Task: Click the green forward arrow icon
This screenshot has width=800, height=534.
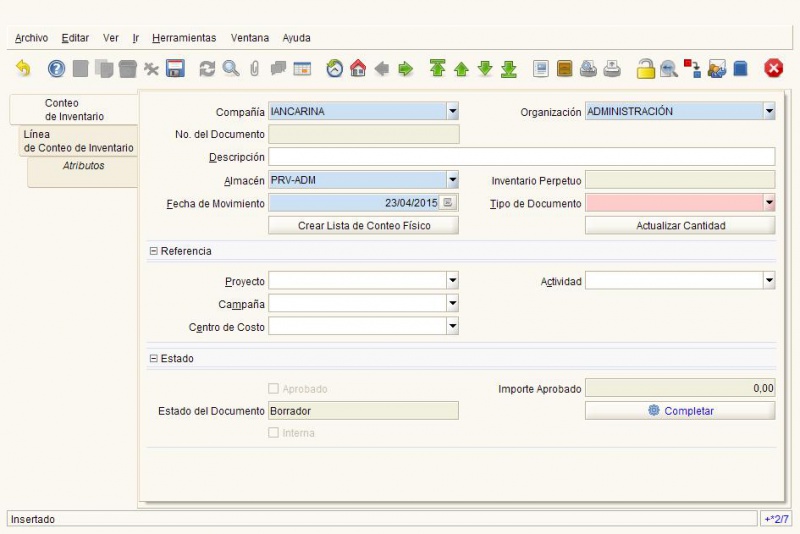Action: [x=406, y=68]
